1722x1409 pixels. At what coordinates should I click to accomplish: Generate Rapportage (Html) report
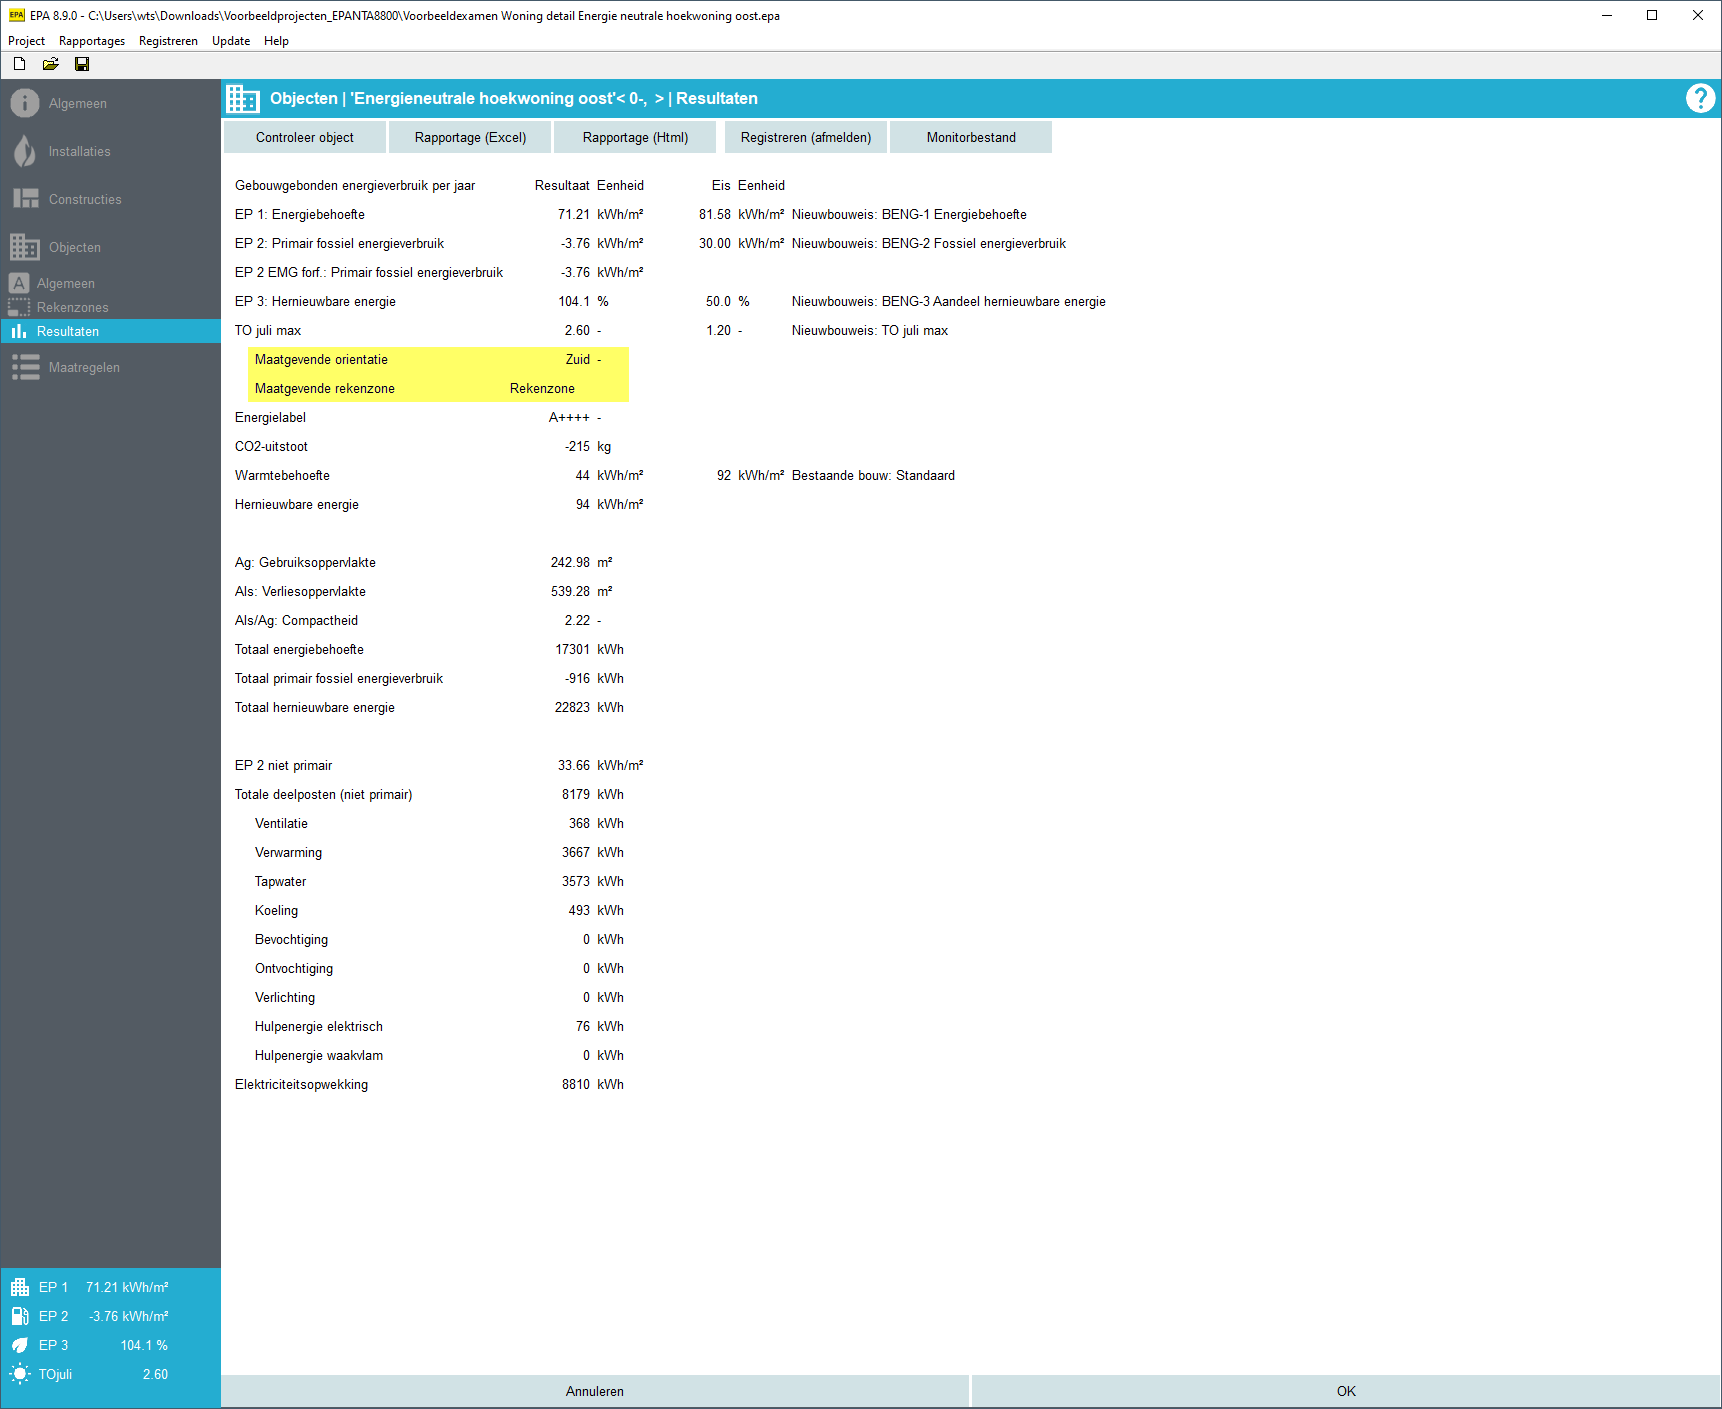tap(635, 137)
